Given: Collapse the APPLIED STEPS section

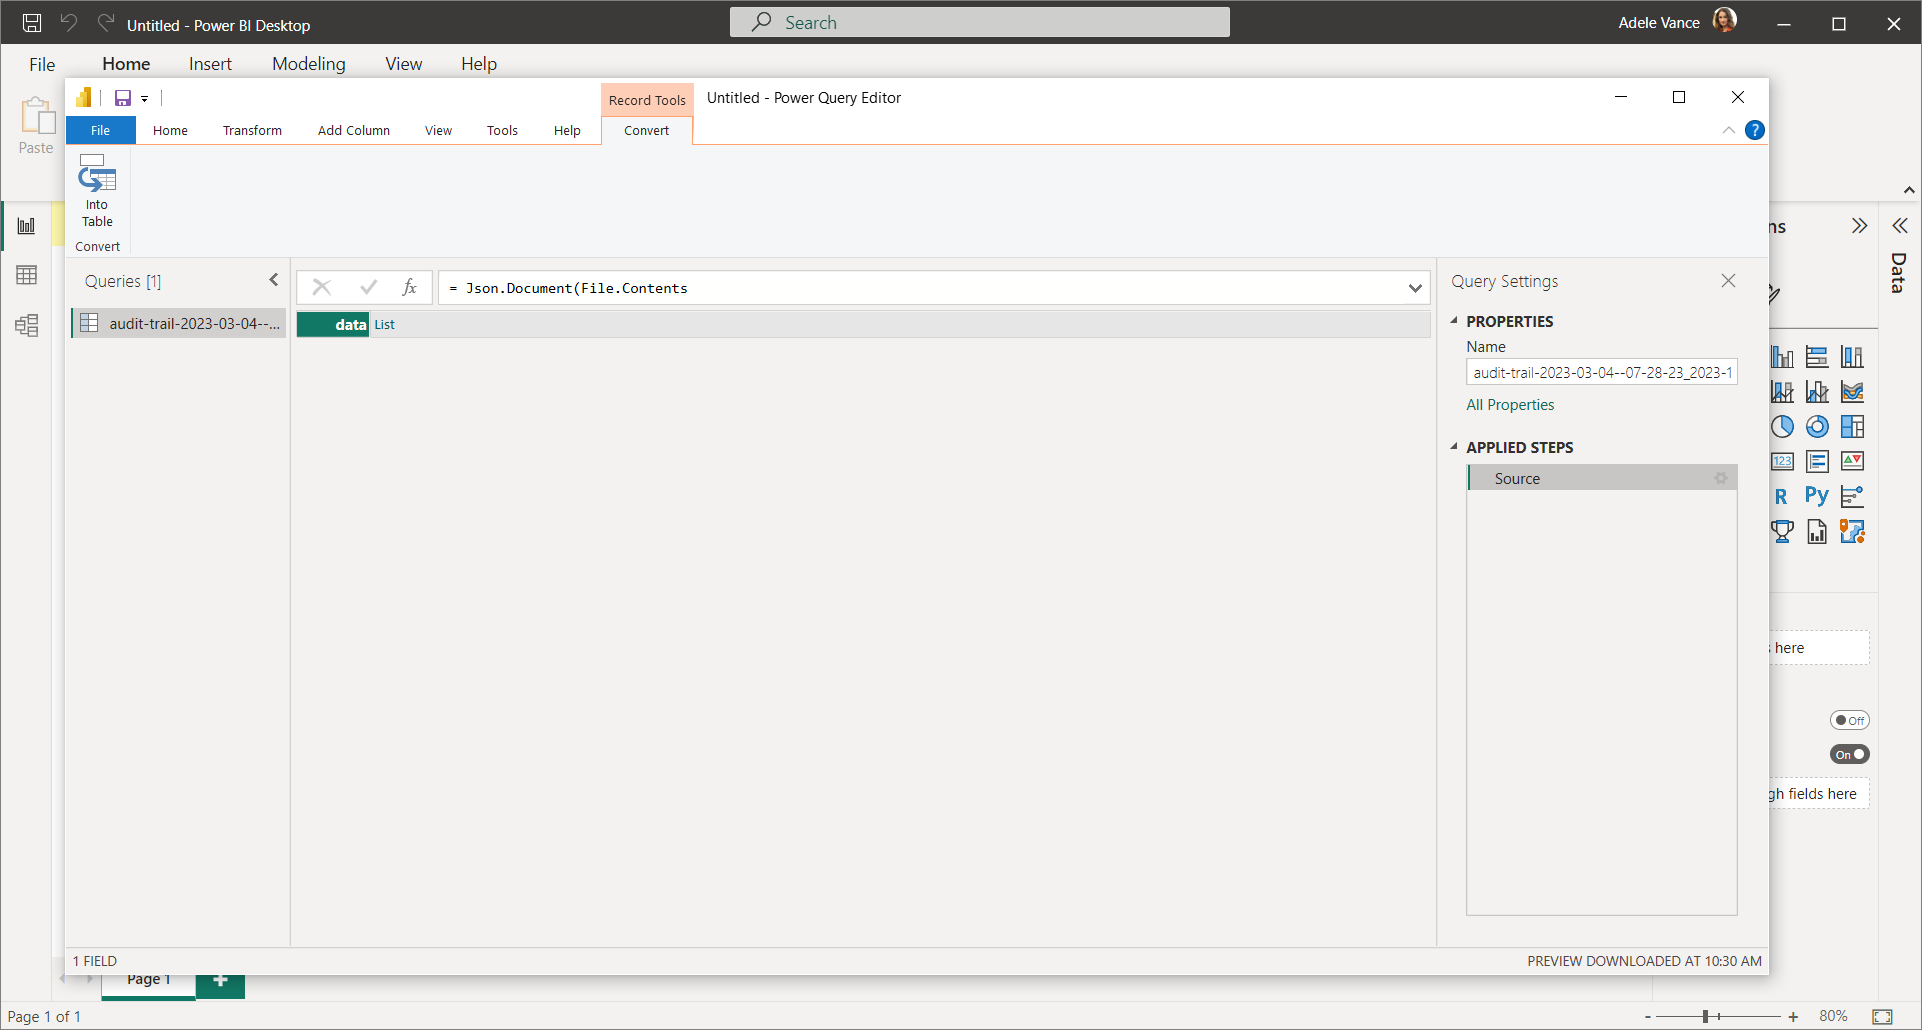Looking at the screenshot, I should 1454,447.
